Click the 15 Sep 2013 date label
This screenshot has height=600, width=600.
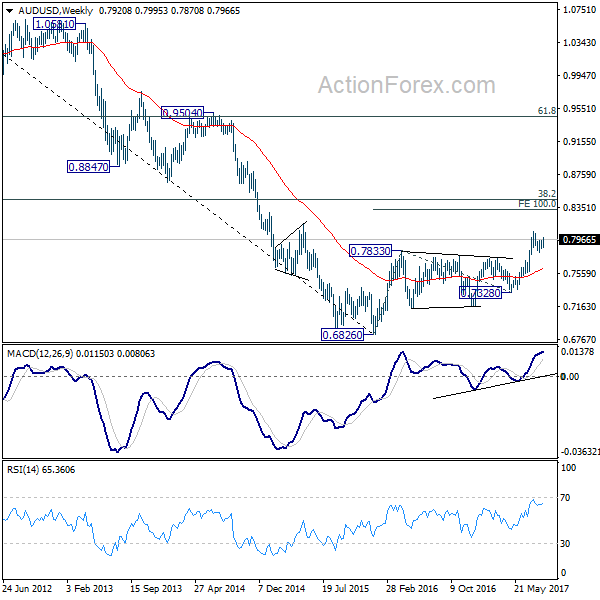coord(156,588)
